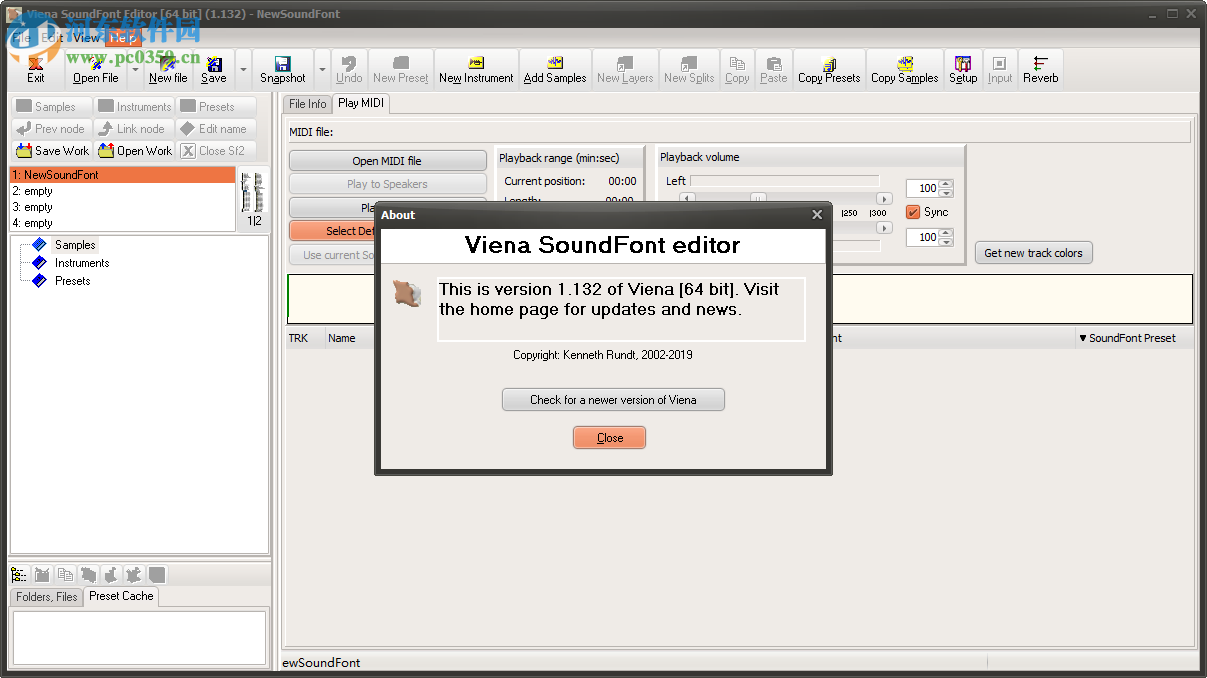This screenshot has width=1207, height=678.
Task: Click the Open Work icon
Action: point(135,150)
